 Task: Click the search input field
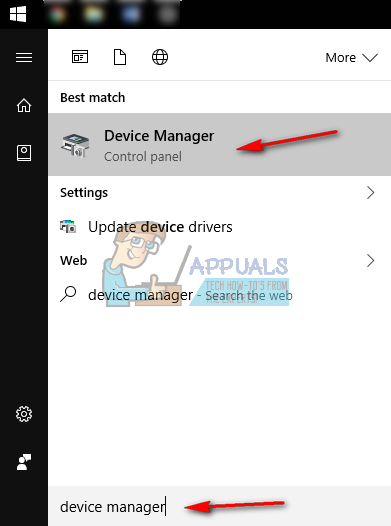[220, 506]
